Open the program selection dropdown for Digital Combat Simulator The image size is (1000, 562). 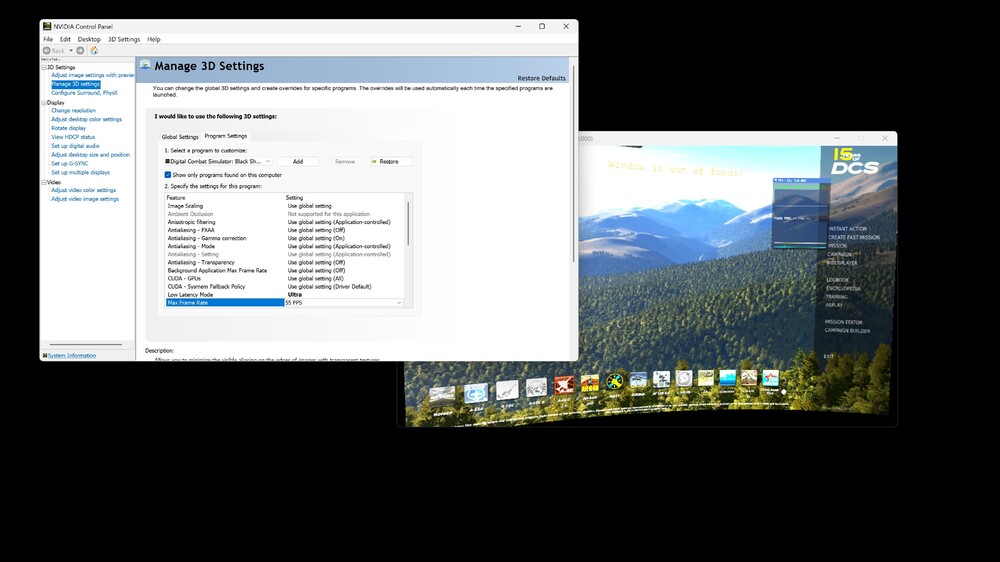(x=218, y=161)
